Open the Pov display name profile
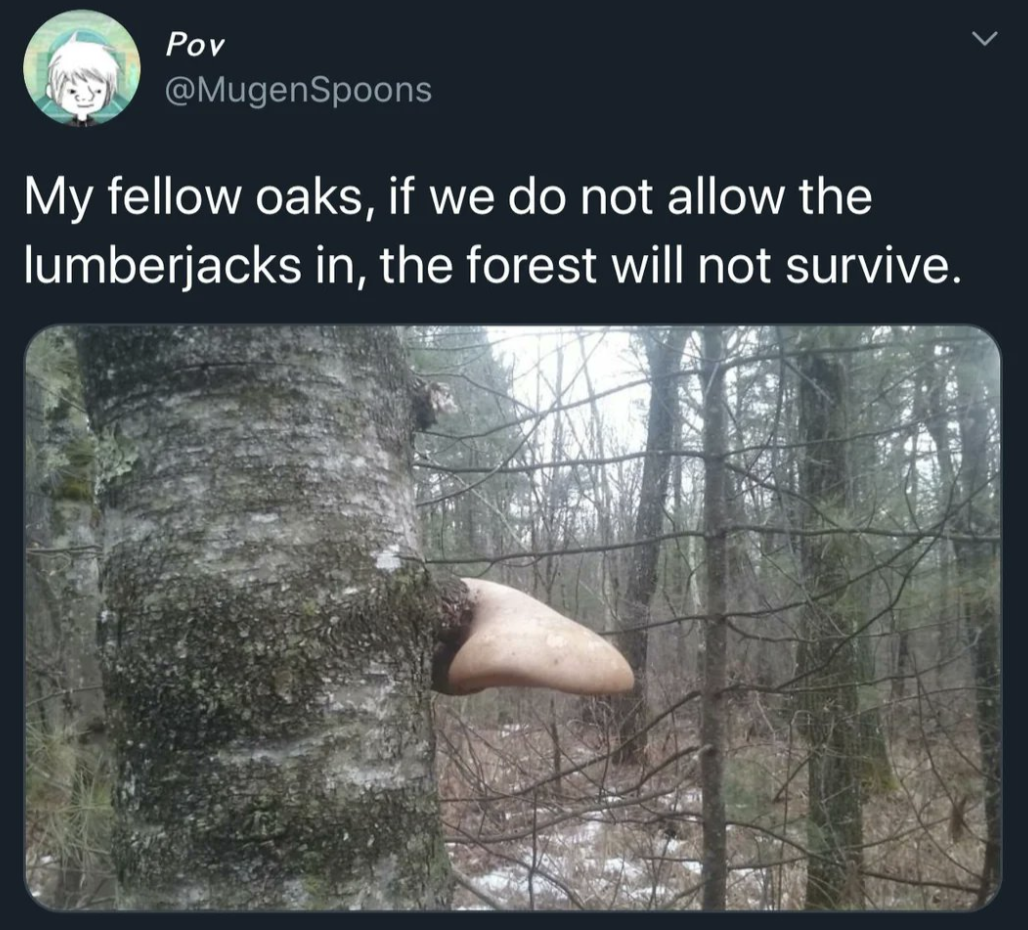Viewport: 1028px width, 930px height. [x=195, y=45]
